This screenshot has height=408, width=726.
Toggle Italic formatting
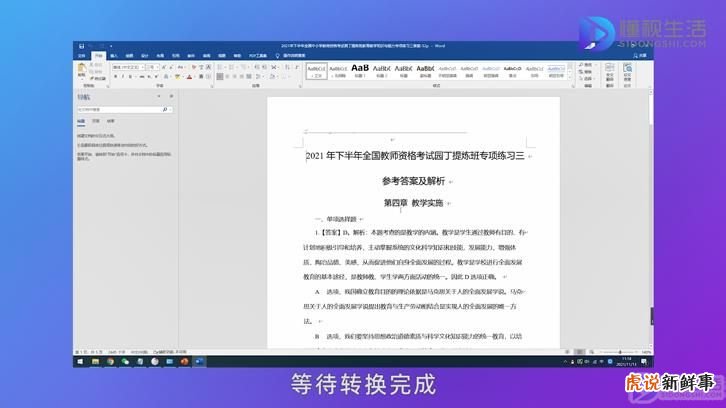click(123, 76)
